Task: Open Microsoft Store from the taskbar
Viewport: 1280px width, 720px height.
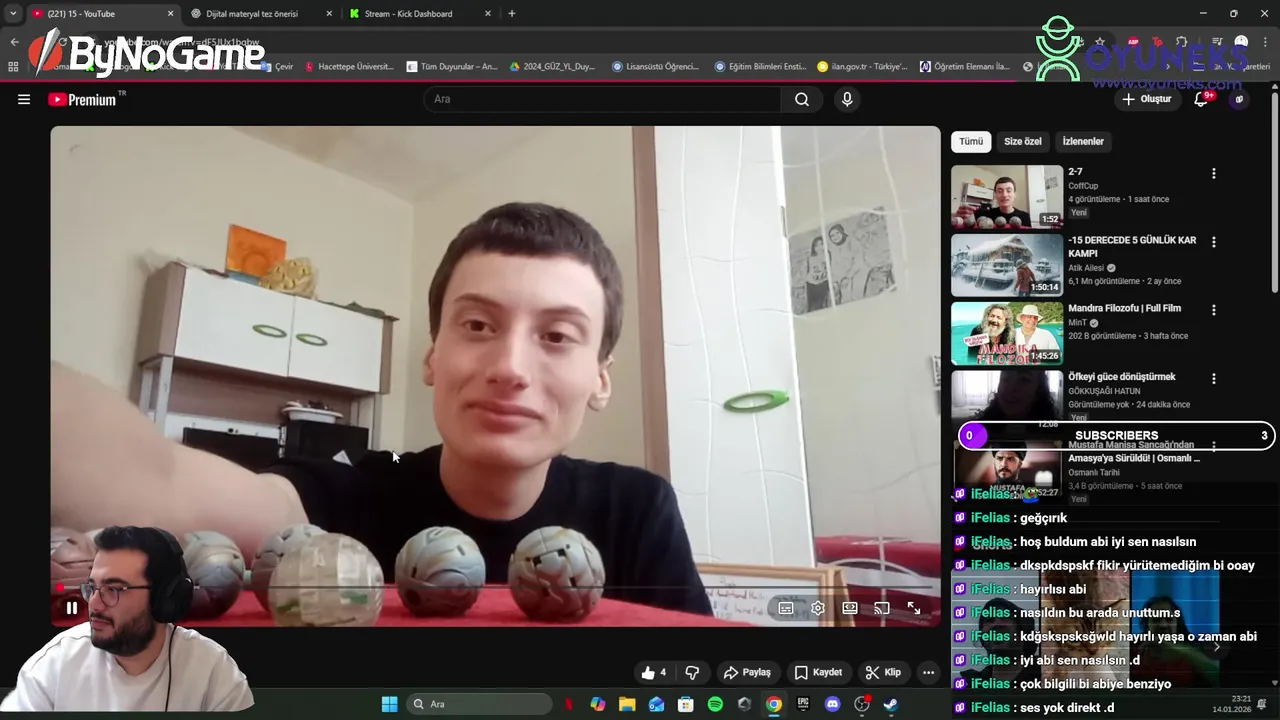Action: 686,704
